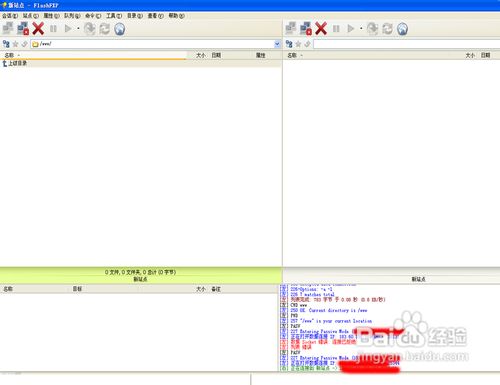Viewport: 500px width, 385px height.
Task: Sort left pane by 大小 column header
Action: pyautogui.click(x=200, y=55)
